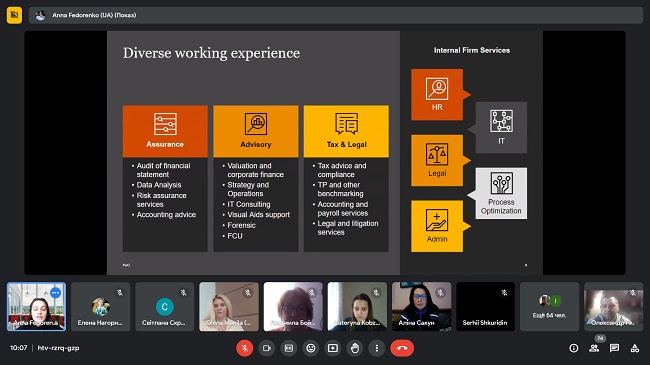
Task: Open the activities icon
Action: [x=635, y=348]
